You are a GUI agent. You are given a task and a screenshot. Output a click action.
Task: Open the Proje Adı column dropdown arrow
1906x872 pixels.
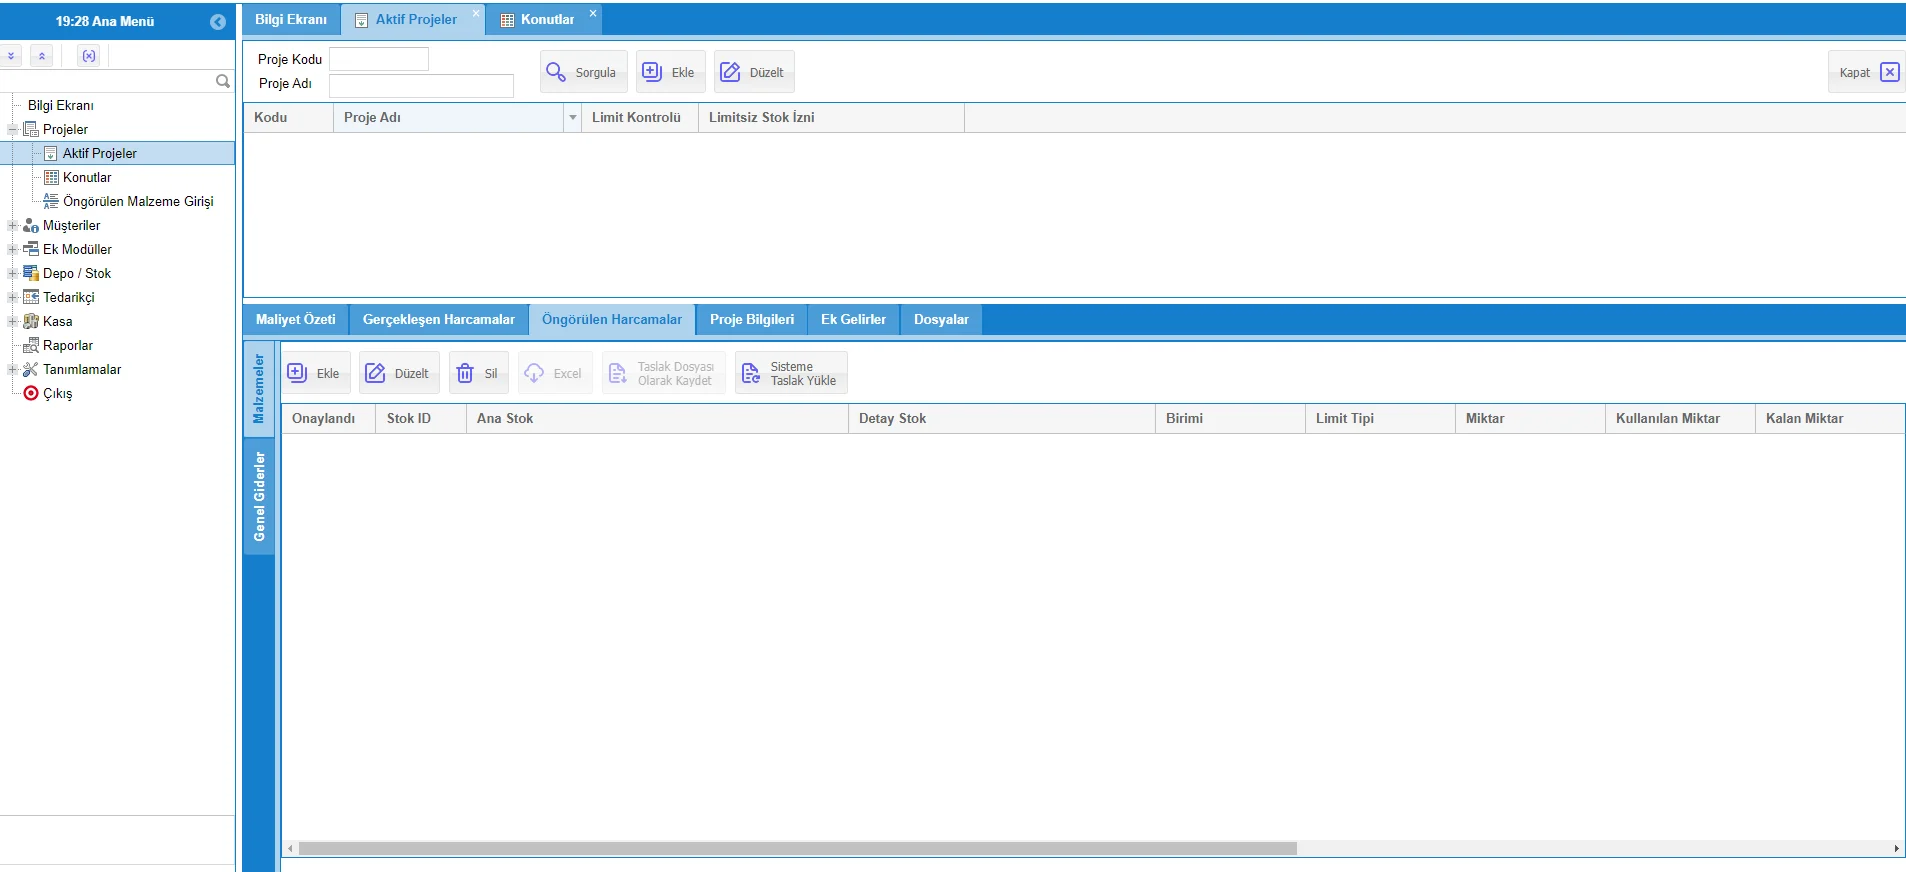(572, 118)
